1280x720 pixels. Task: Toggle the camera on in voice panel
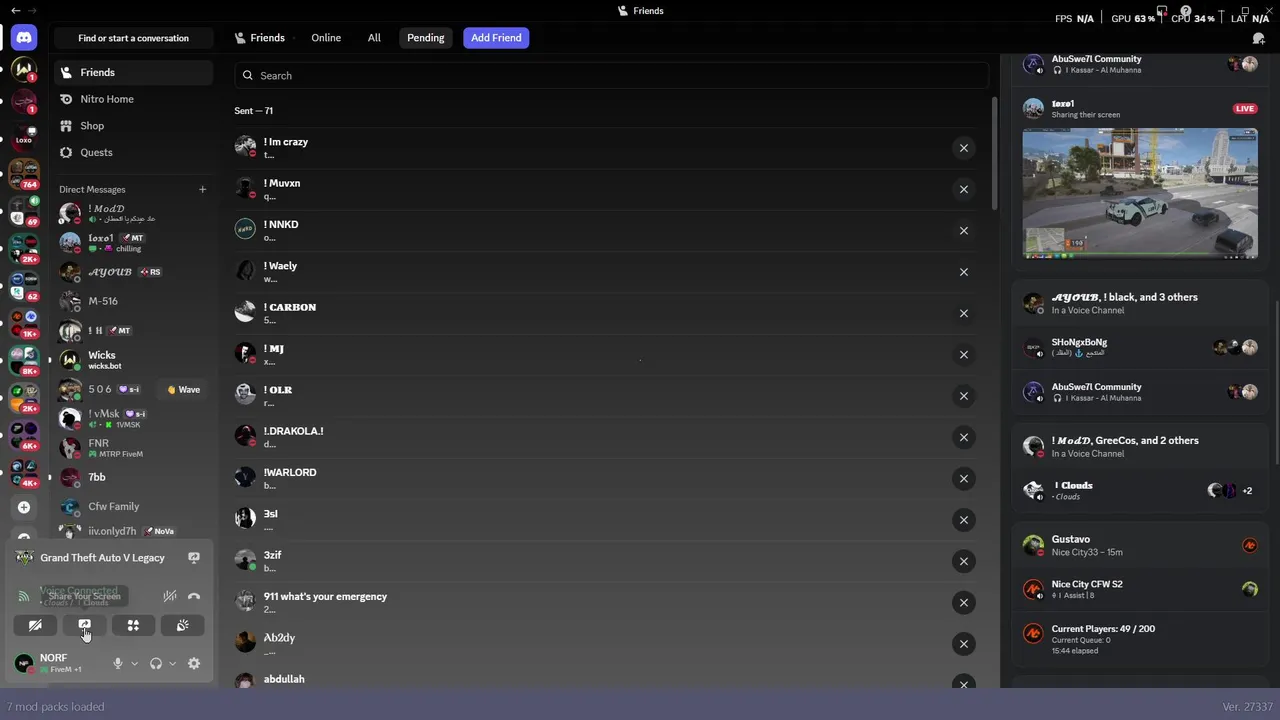pyautogui.click(x=35, y=625)
